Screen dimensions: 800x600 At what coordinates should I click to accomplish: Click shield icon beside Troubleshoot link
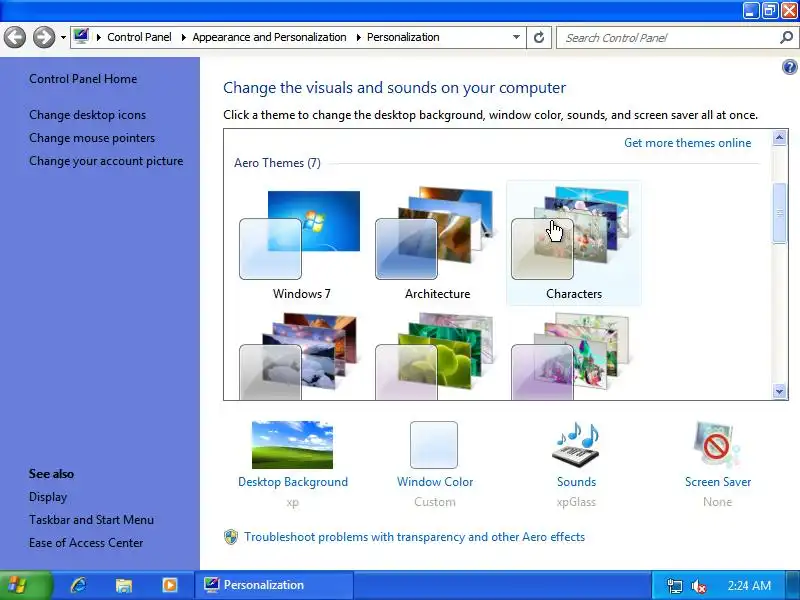click(231, 537)
